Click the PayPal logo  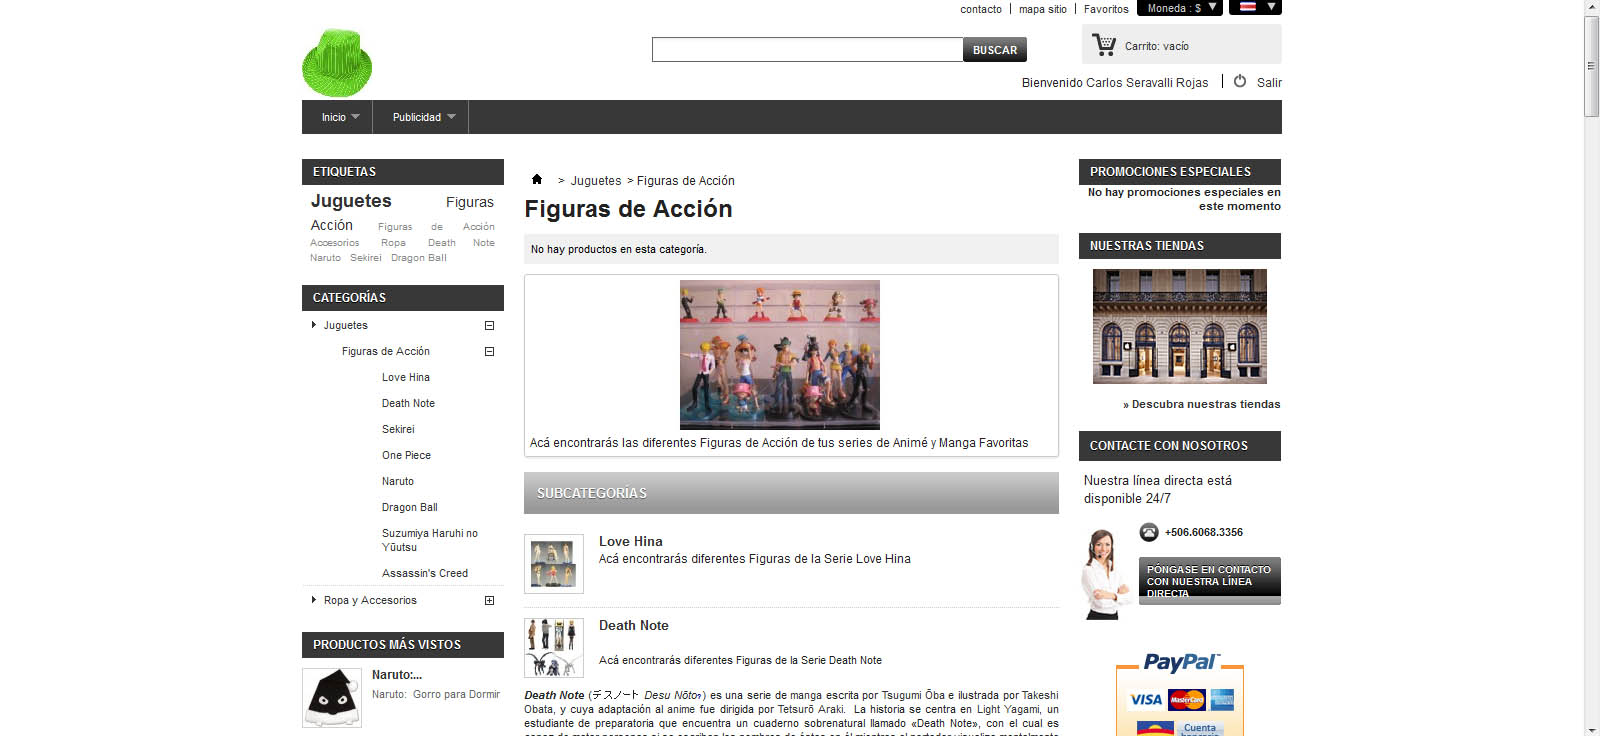1180,662
